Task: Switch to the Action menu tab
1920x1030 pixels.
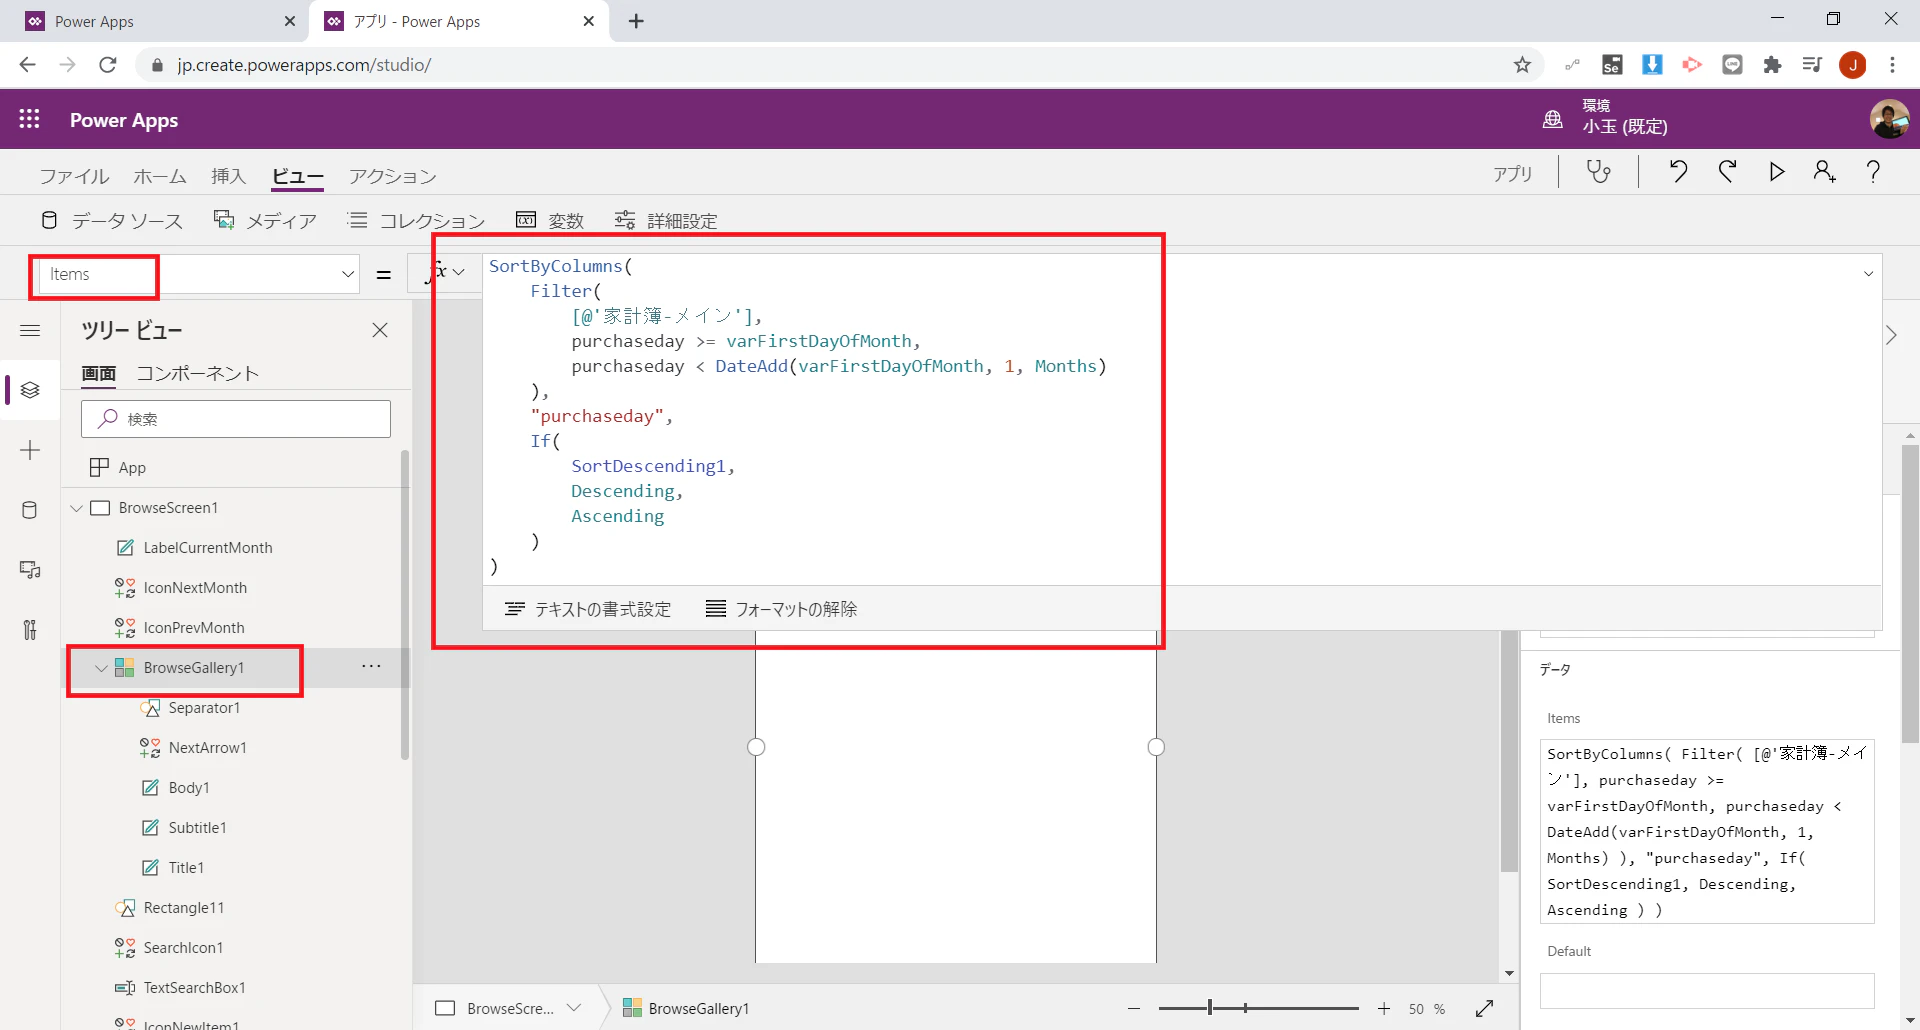Action: pyautogui.click(x=393, y=176)
